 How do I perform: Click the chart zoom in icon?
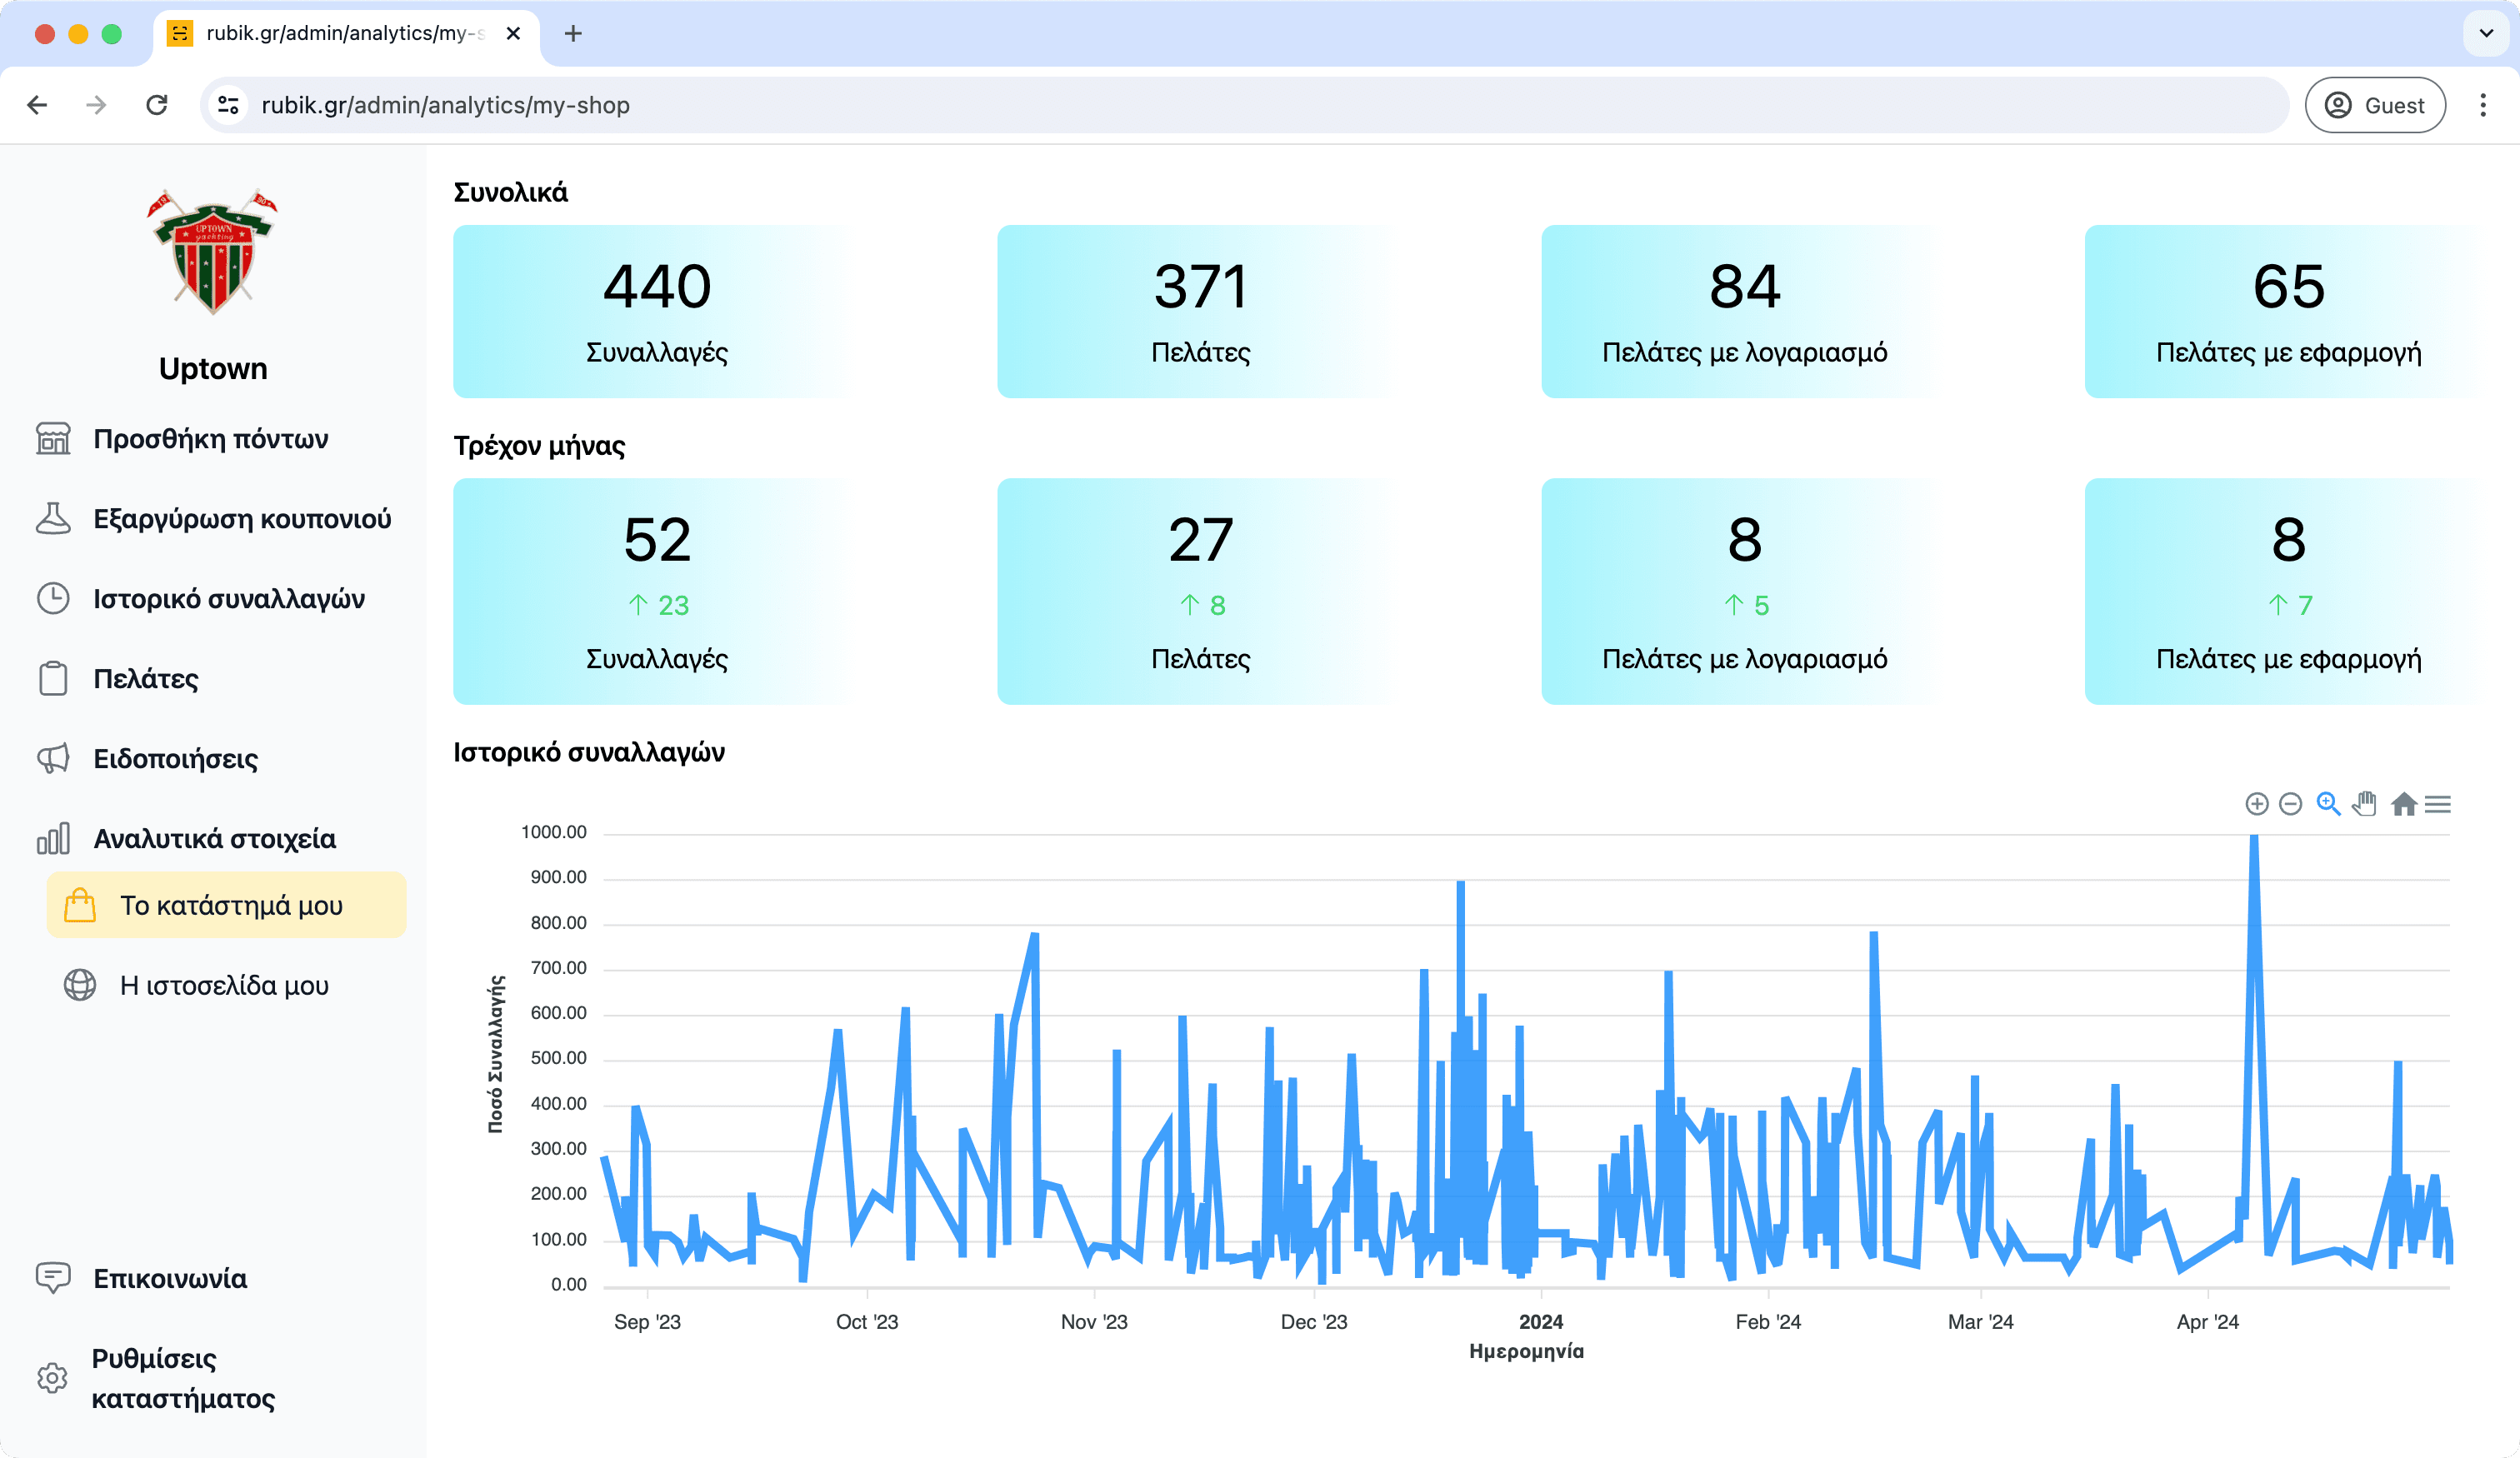(x=2256, y=804)
